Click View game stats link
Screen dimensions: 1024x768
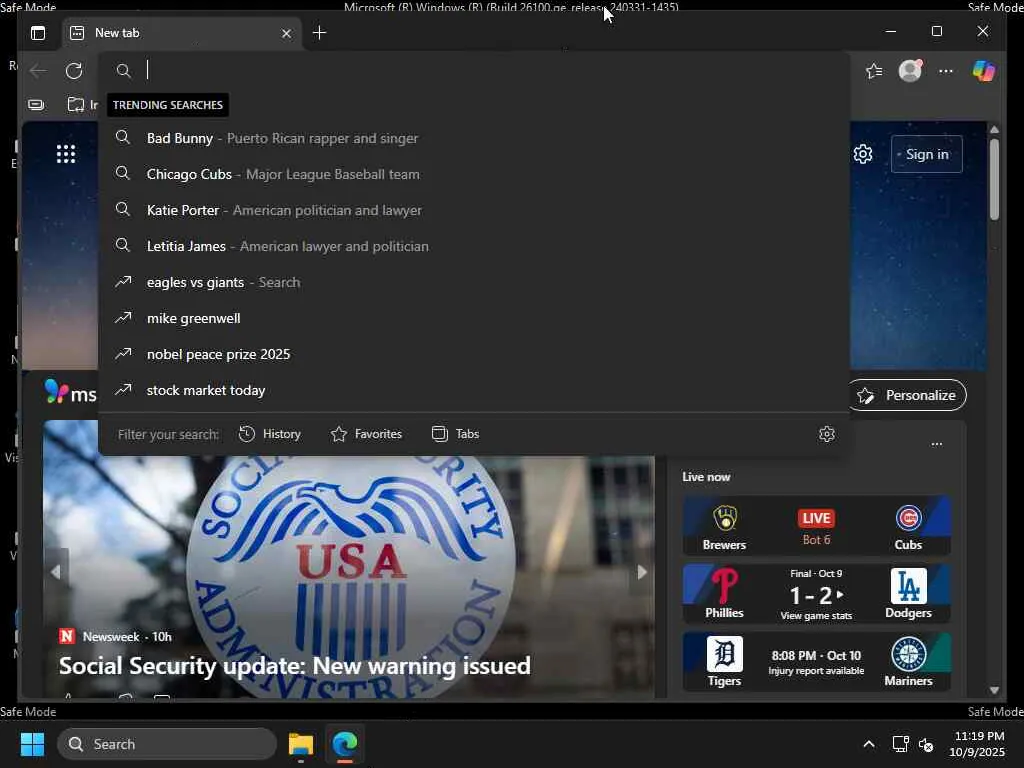coord(816,616)
